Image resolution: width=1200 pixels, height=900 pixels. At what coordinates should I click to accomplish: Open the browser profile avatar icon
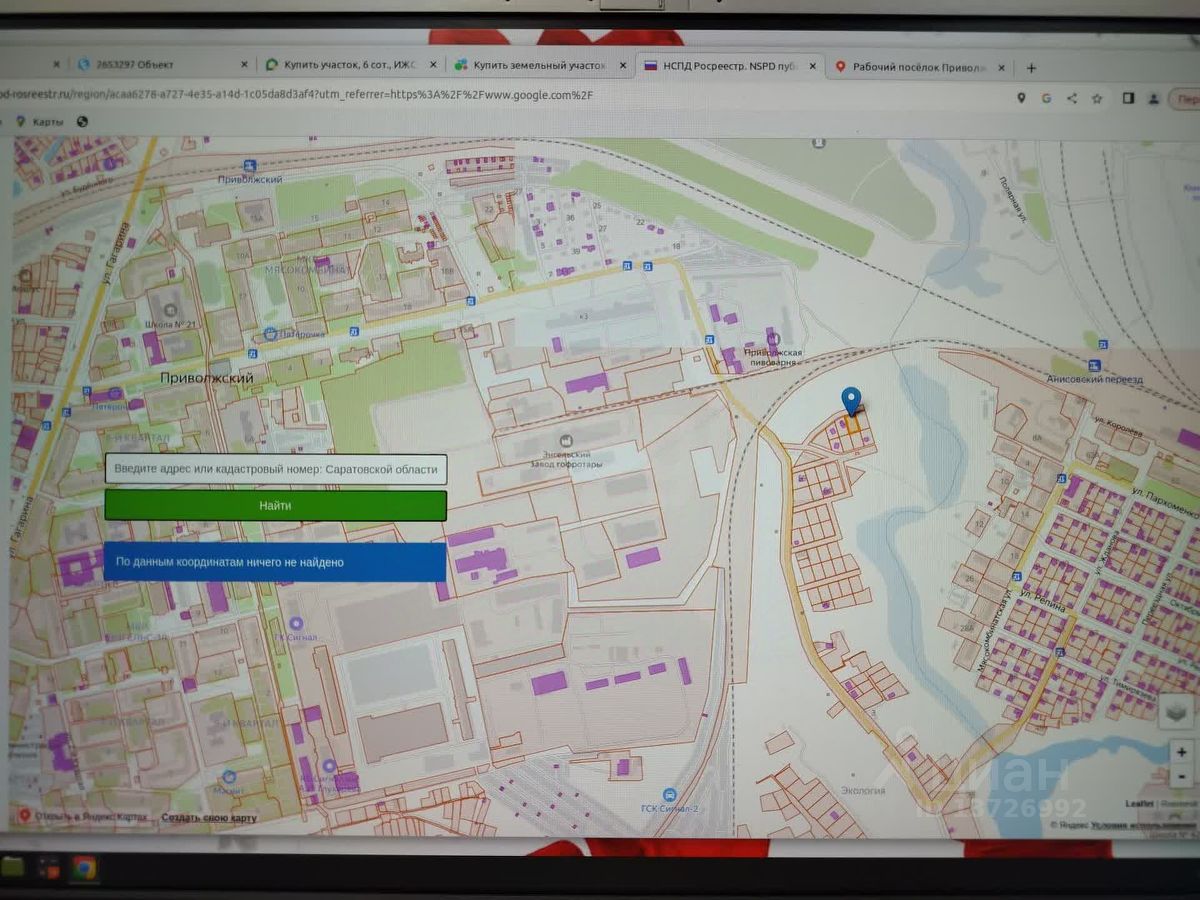click(1154, 98)
